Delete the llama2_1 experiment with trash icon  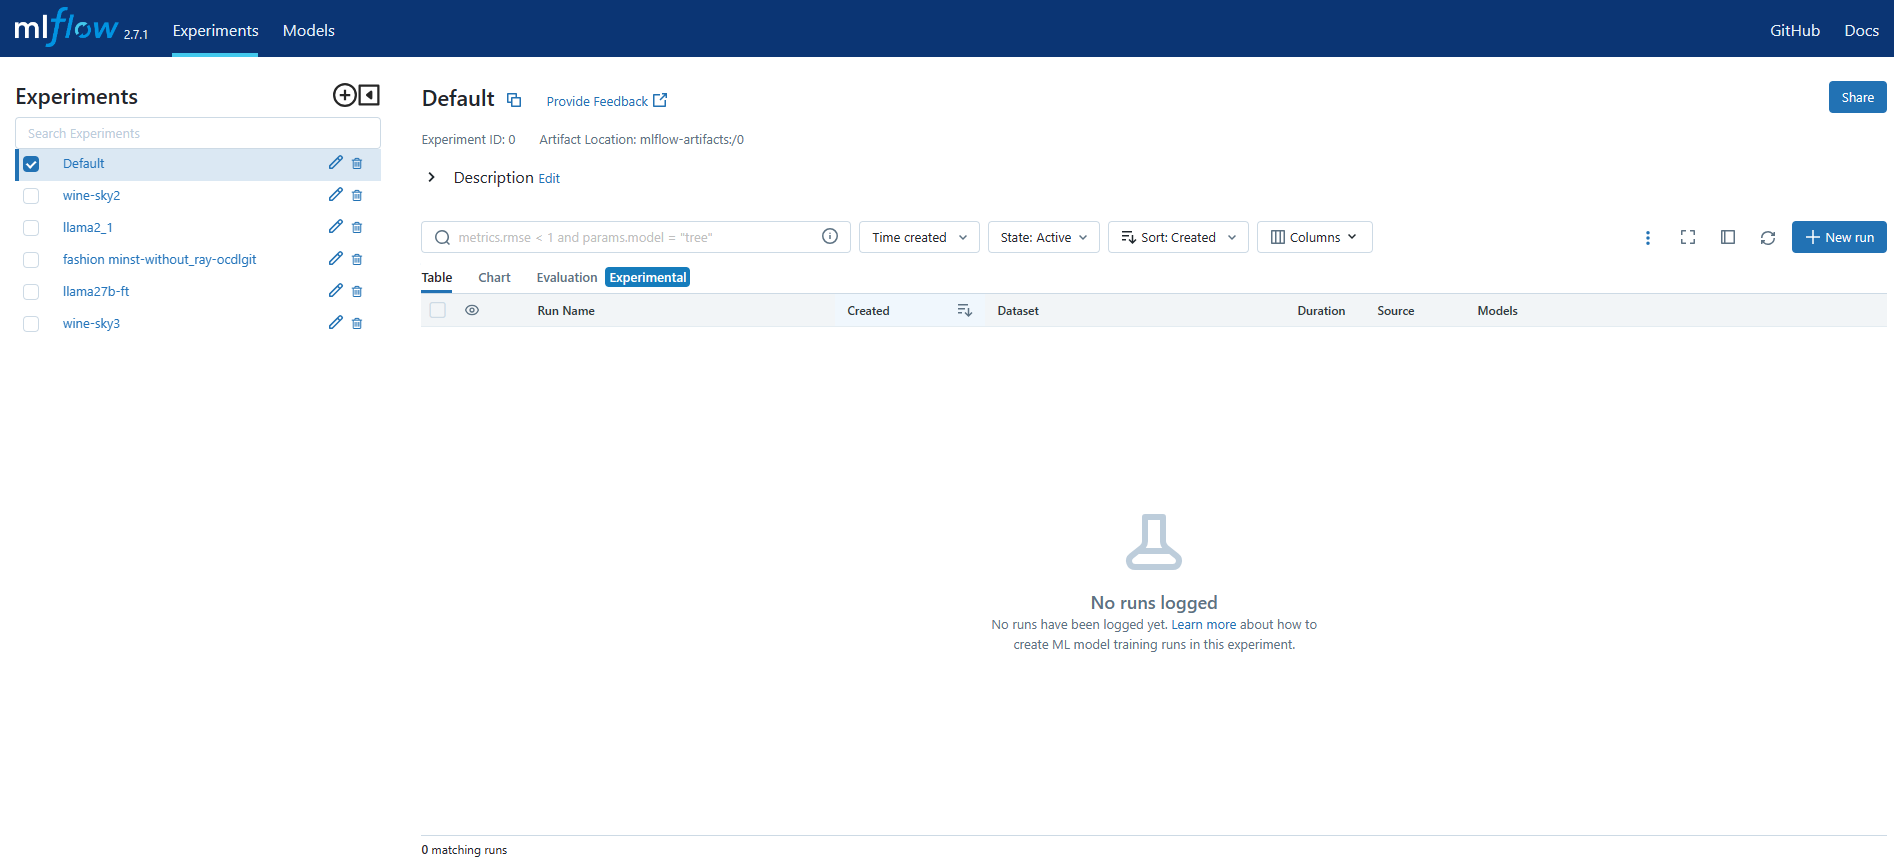pyautogui.click(x=357, y=228)
